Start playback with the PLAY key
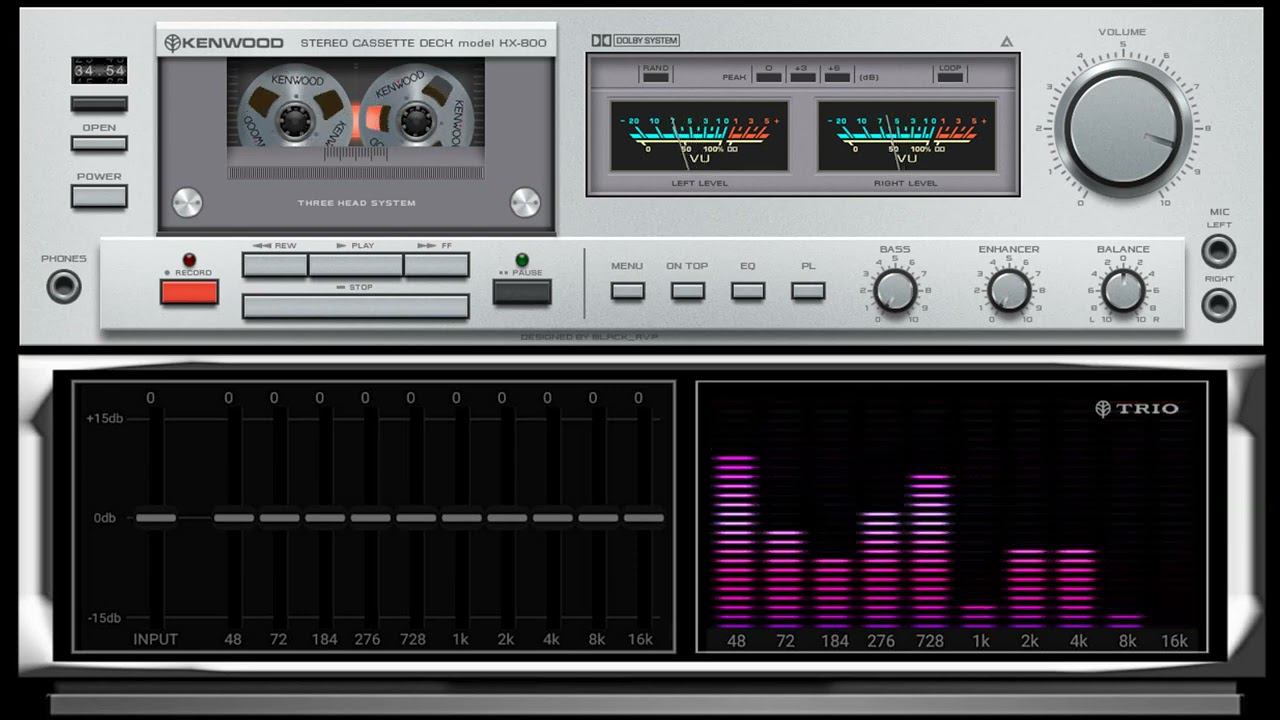 click(x=355, y=265)
